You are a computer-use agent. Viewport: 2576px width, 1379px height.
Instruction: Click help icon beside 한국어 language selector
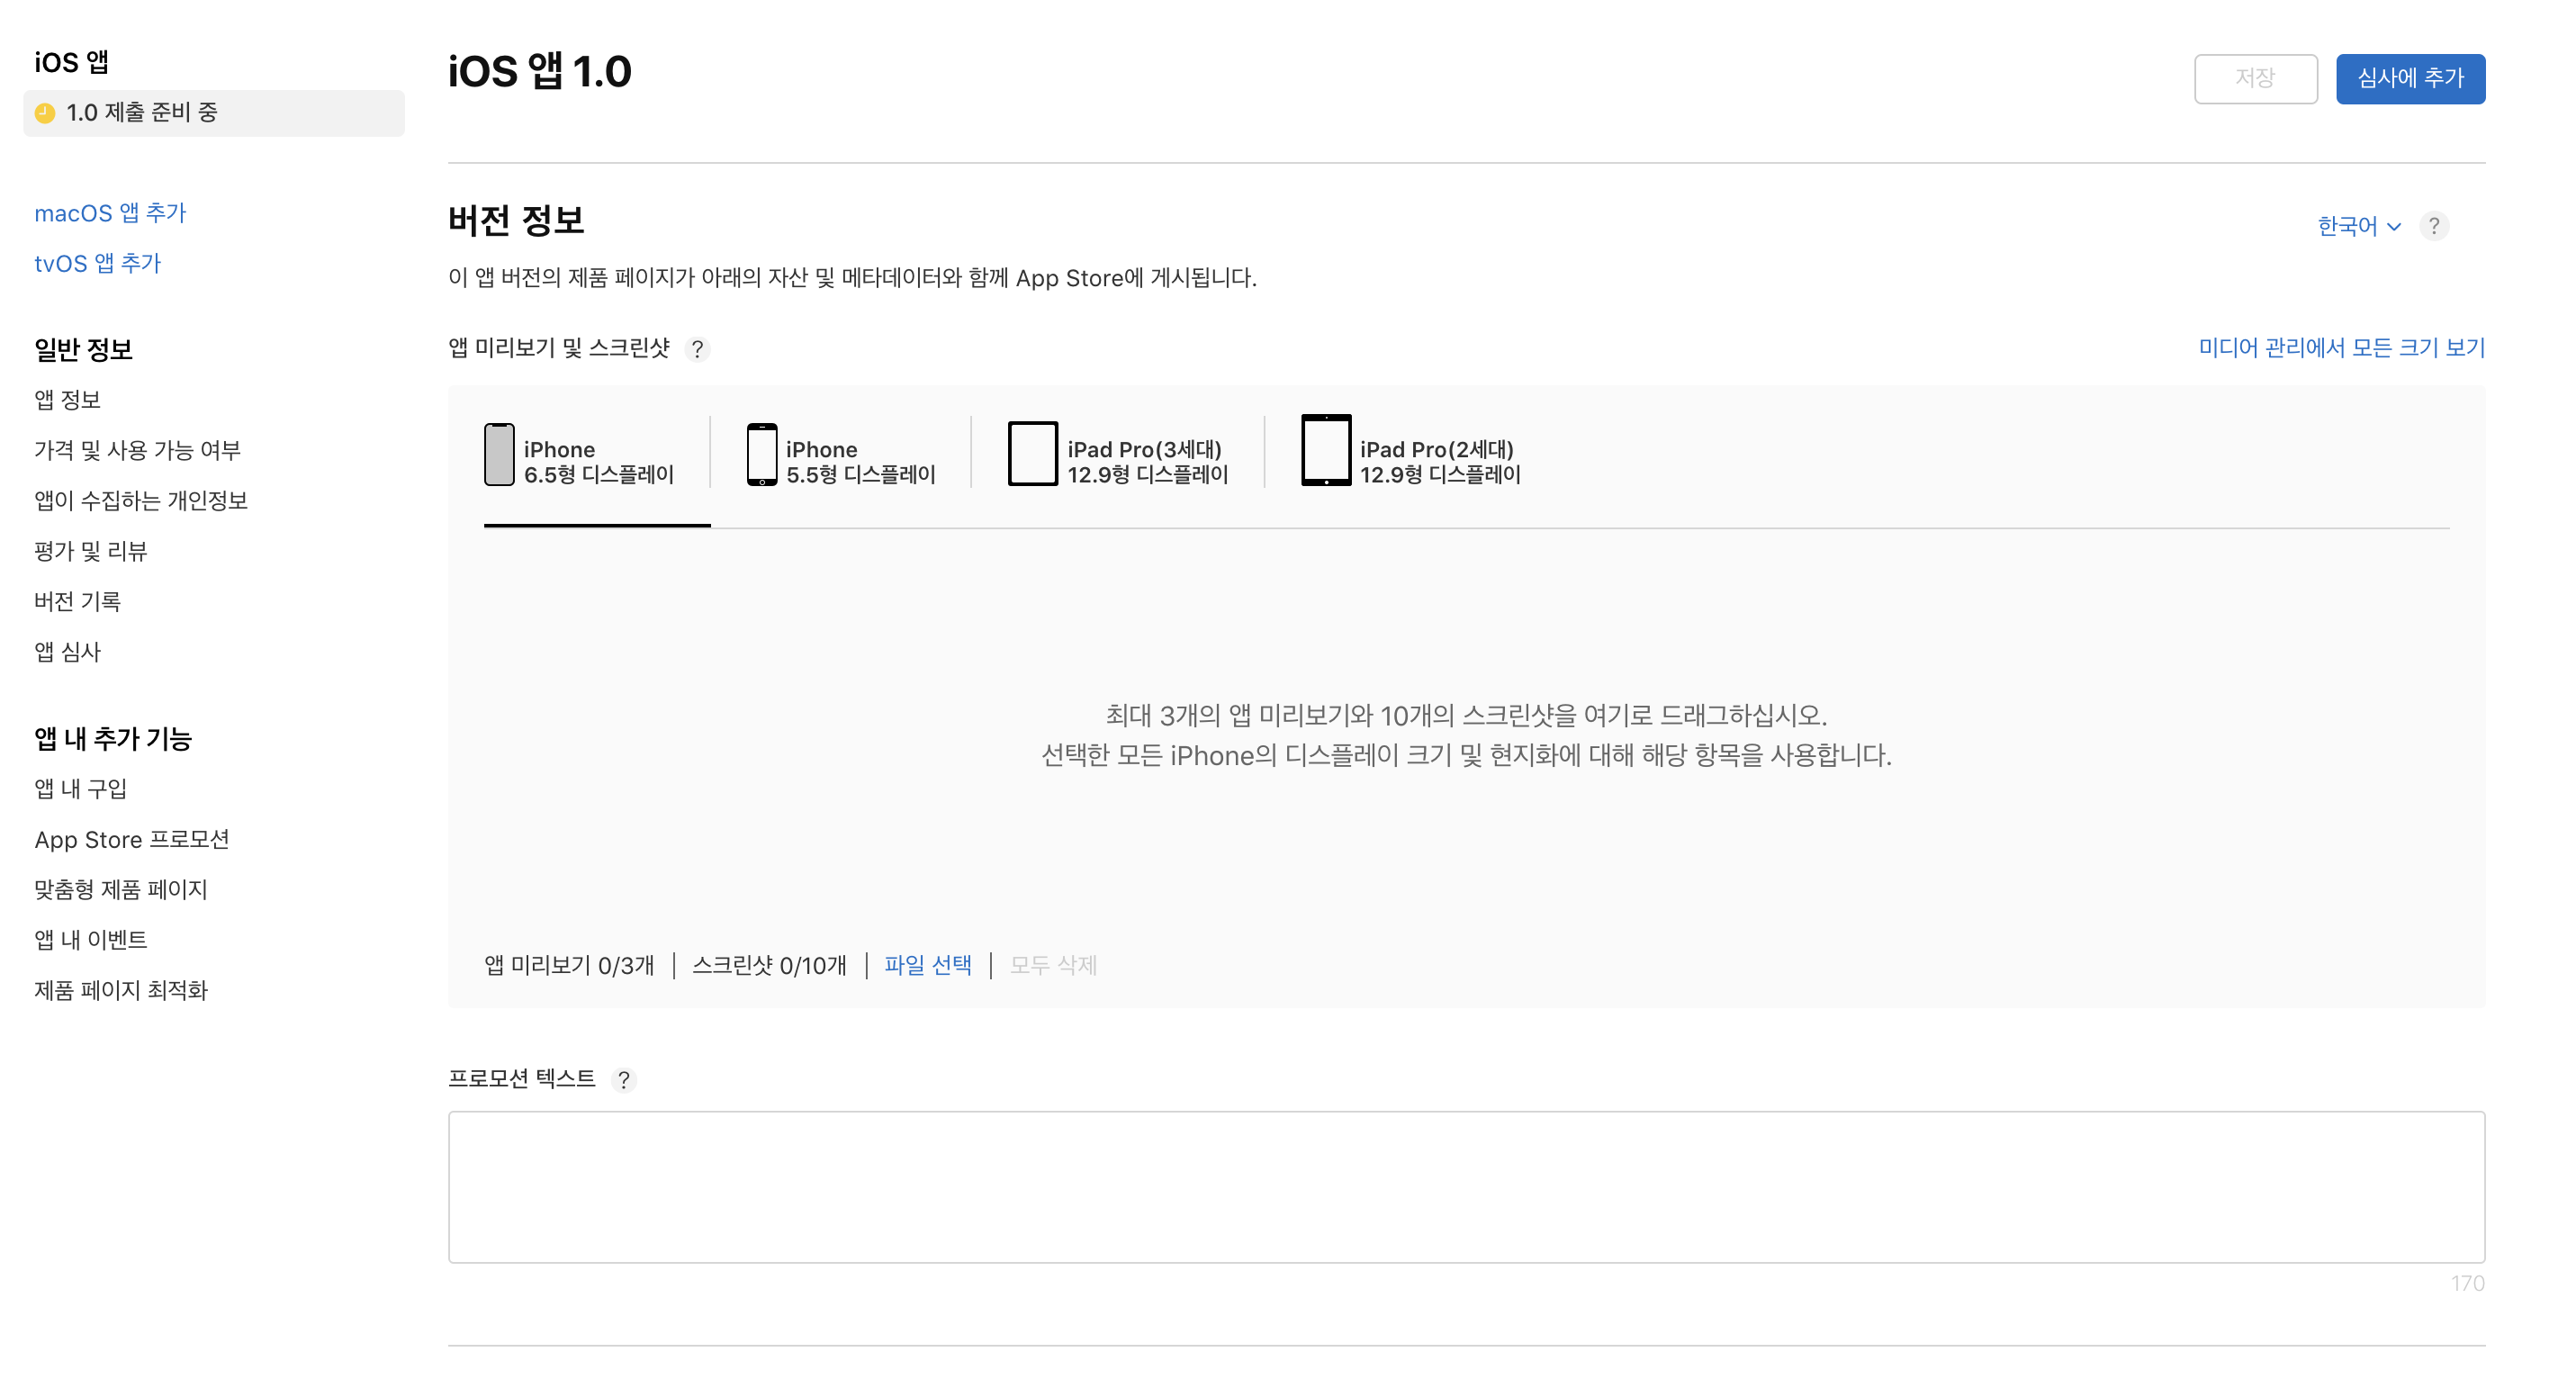coord(2433,226)
